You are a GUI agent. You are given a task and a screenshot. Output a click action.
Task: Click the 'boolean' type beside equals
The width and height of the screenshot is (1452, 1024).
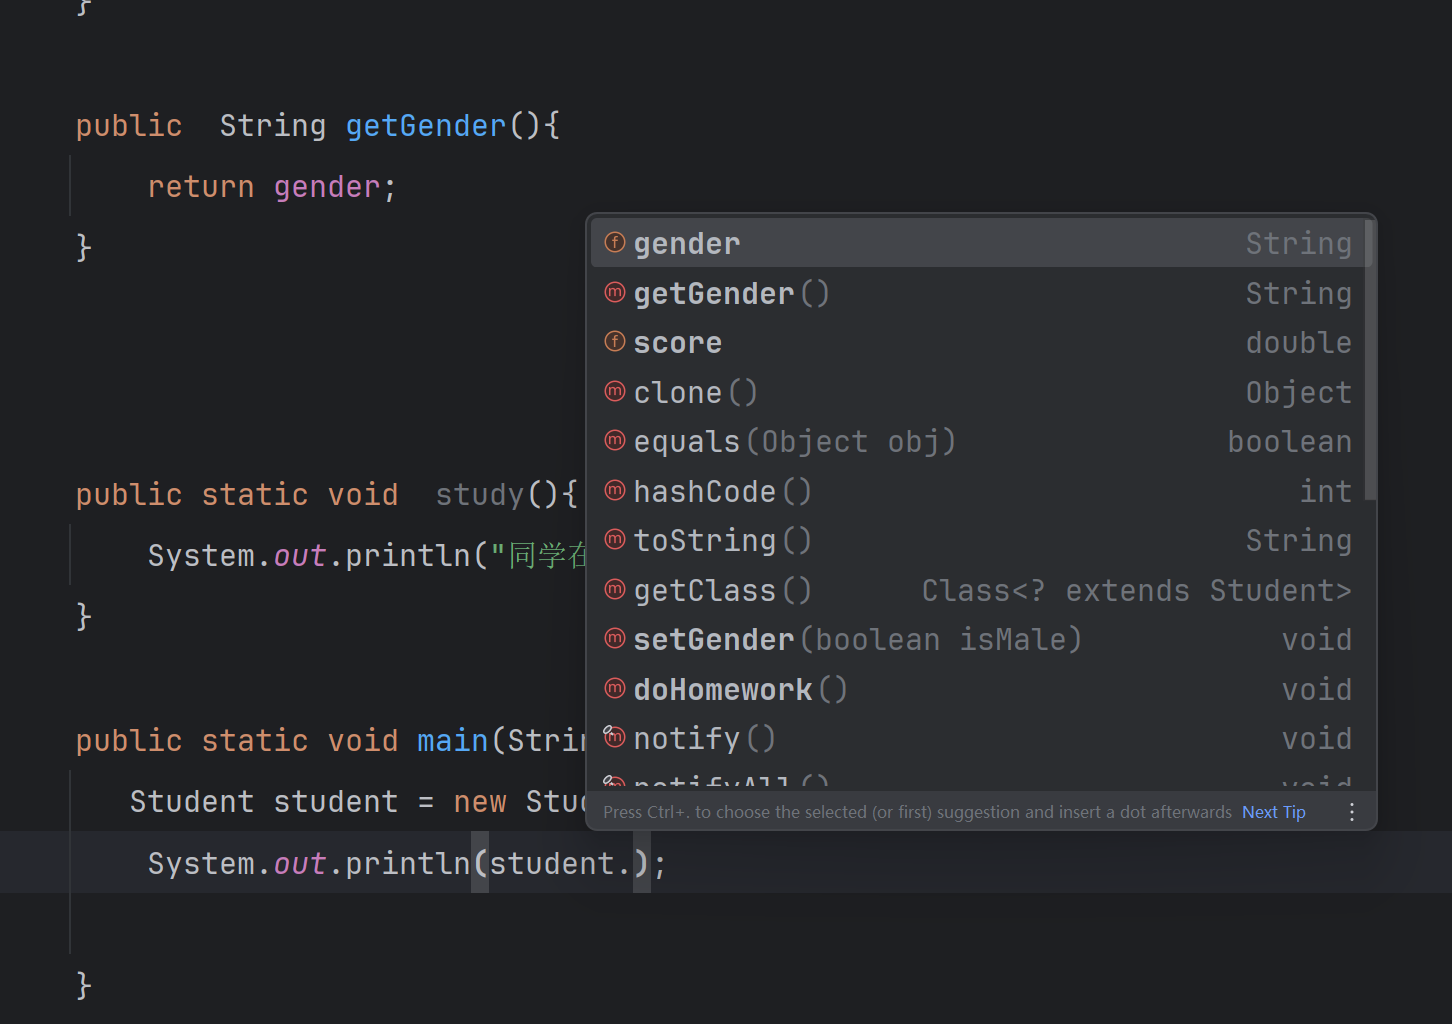(1290, 441)
